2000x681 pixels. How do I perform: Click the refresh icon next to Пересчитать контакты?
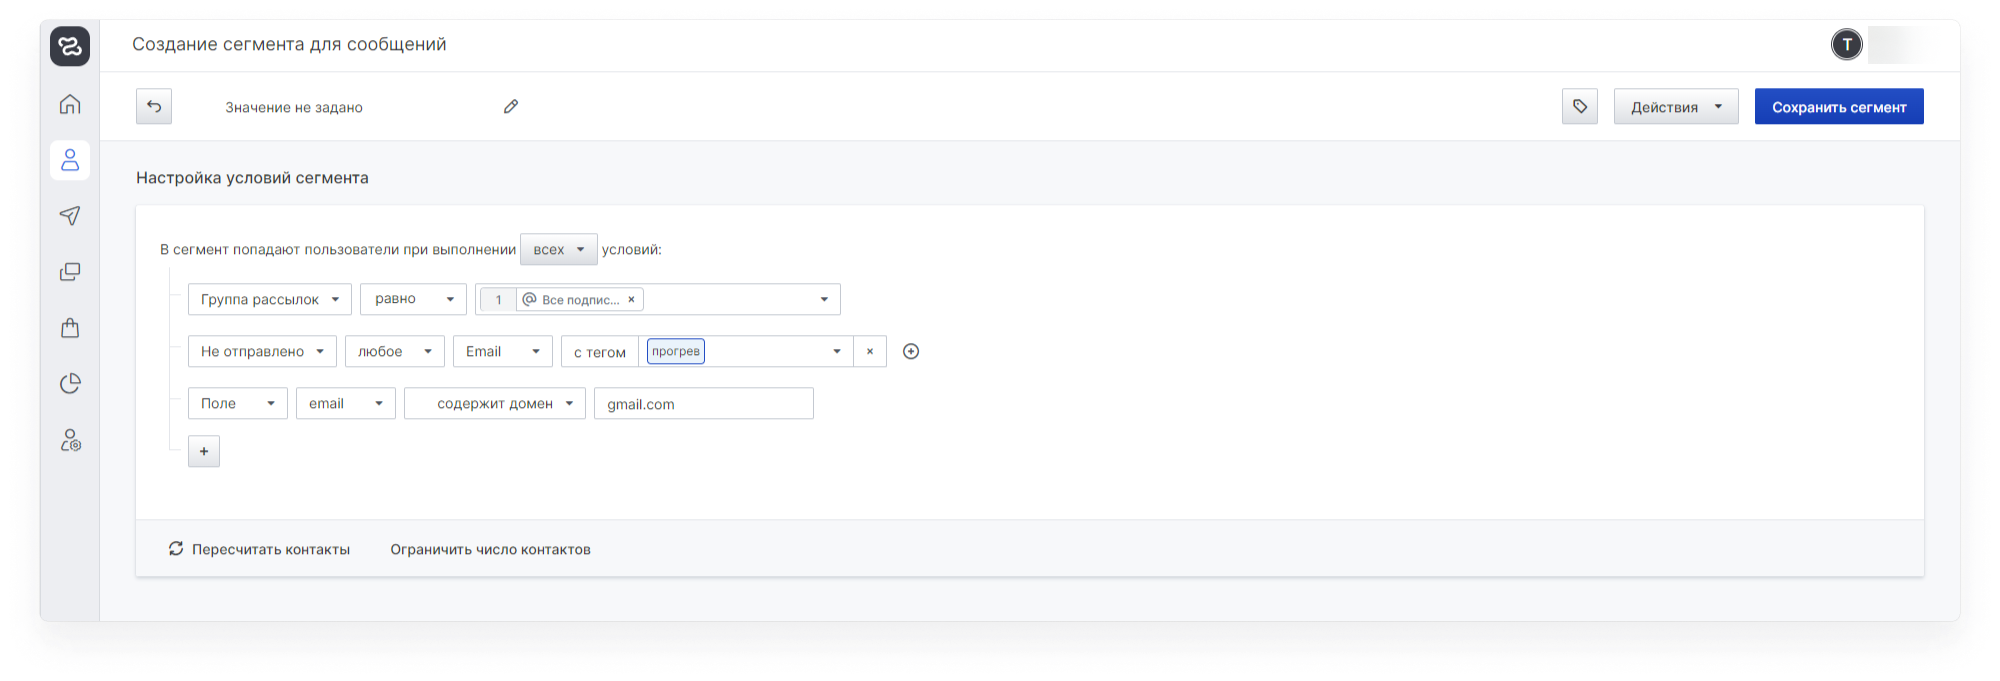pos(176,549)
